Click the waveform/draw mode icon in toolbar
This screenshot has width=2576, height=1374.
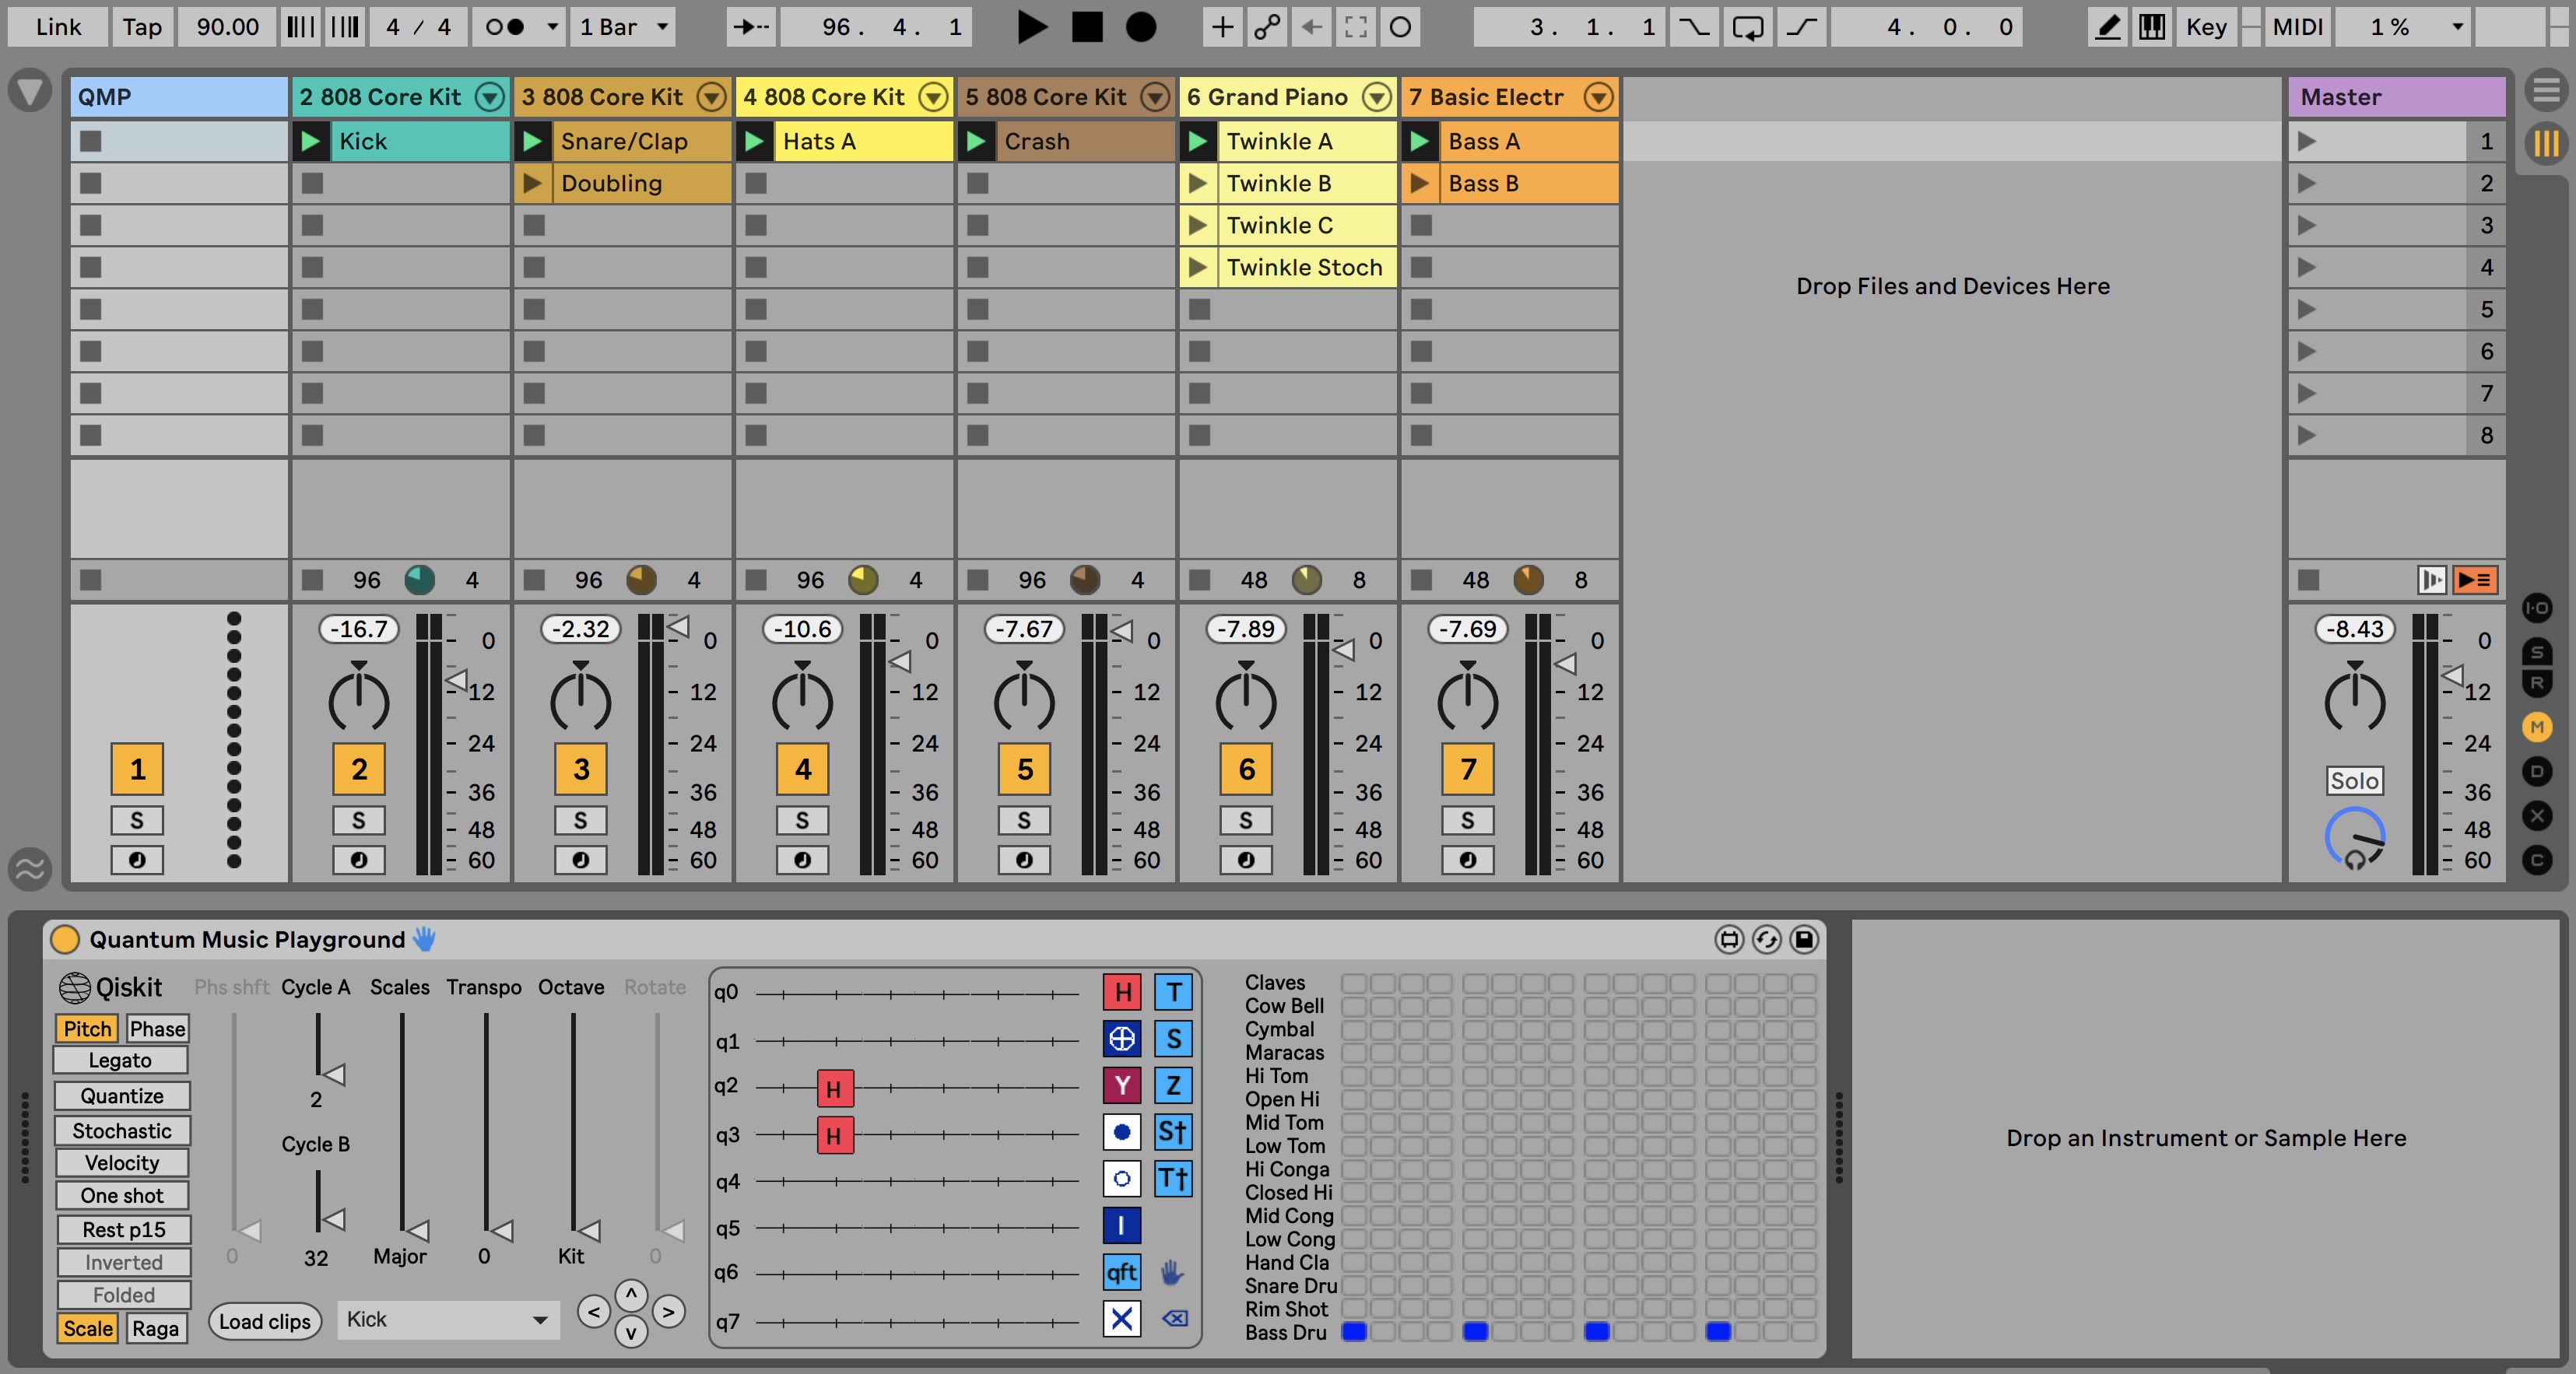coord(2107,26)
